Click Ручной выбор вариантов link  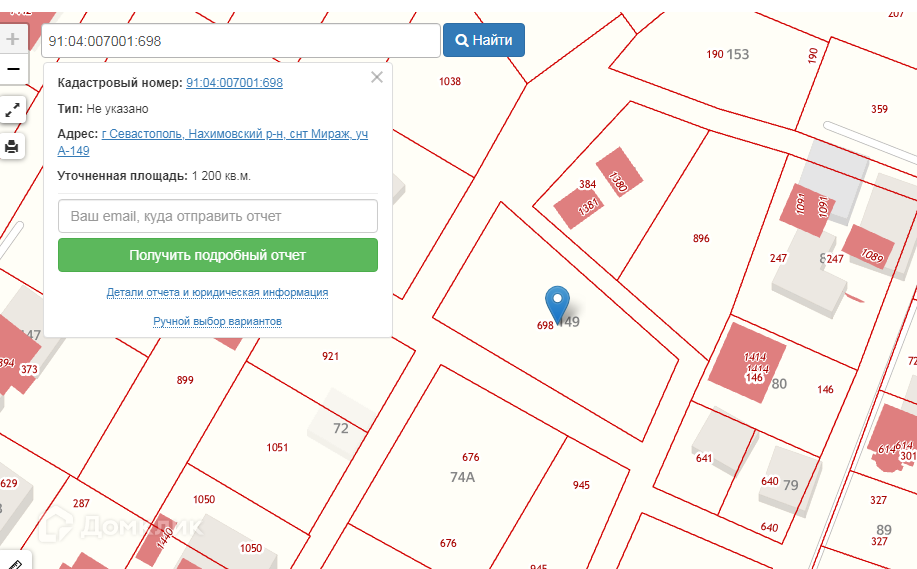tap(218, 322)
